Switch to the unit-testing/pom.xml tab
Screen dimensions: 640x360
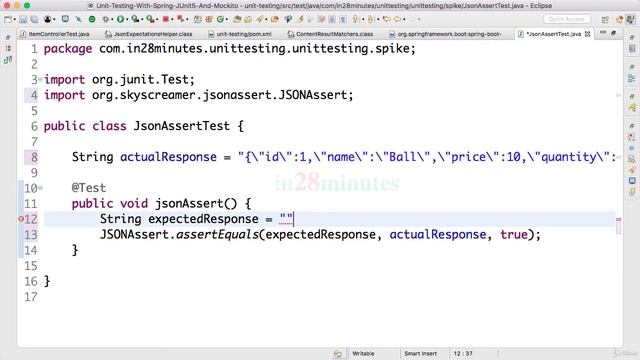click(240, 34)
